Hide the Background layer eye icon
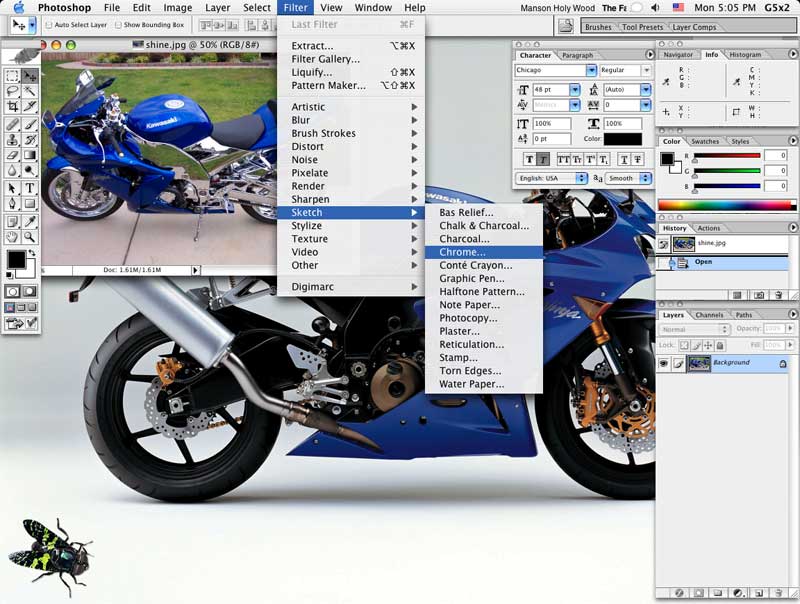This screenshot has width=800, height=604. pyautogui.click(x=663, y=363)
